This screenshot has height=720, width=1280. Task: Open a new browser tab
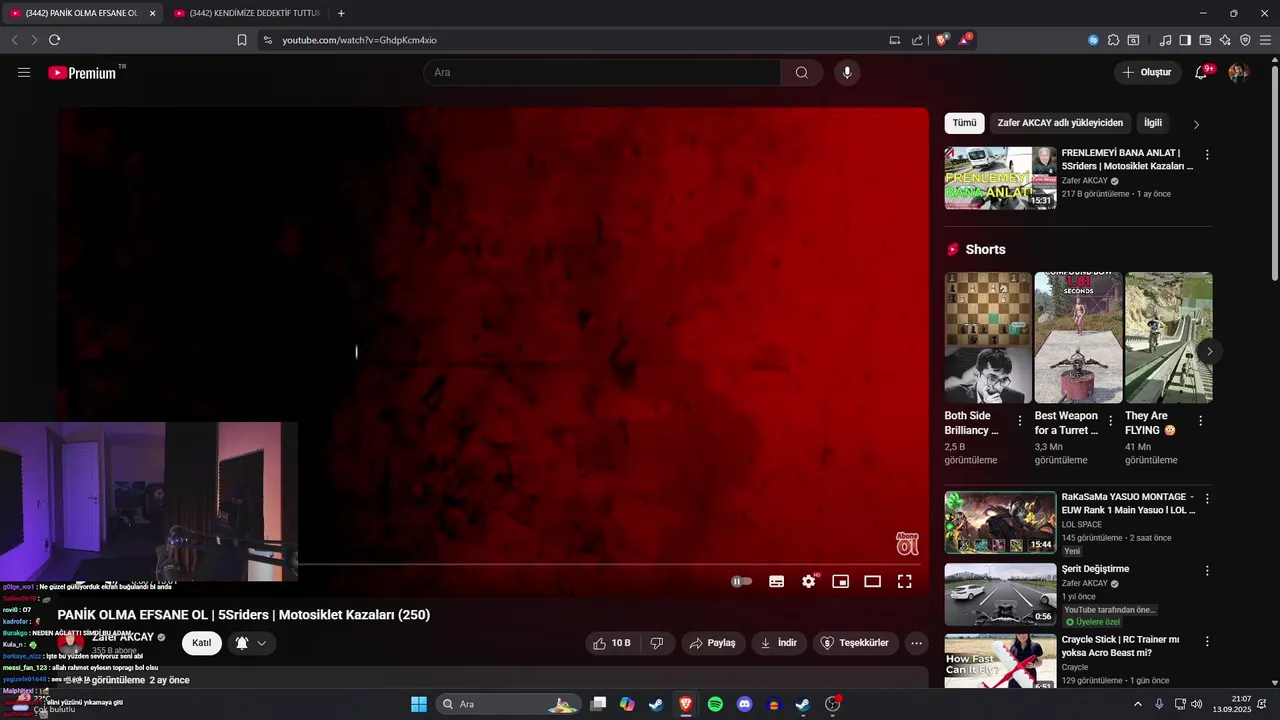pyautogui.click(x=341, y=13)
